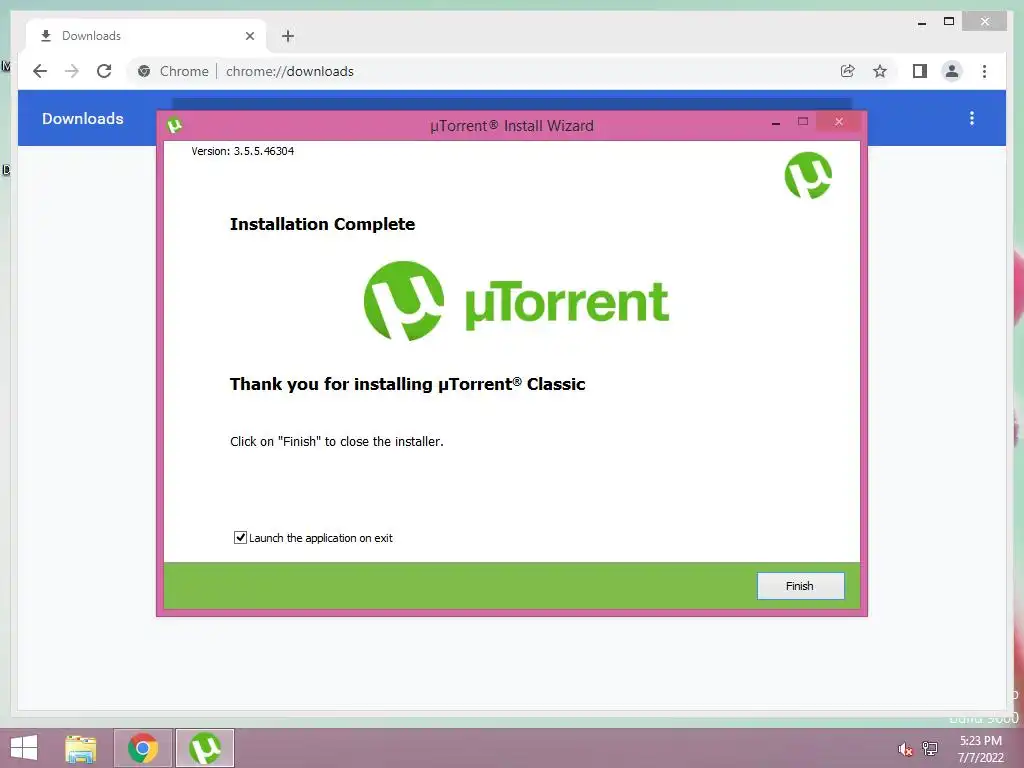
Task: Select µTorrent installer in taskbar
Action: 205,748
